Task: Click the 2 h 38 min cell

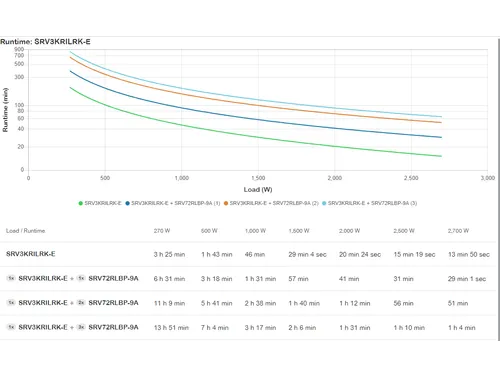Action: 260,303
